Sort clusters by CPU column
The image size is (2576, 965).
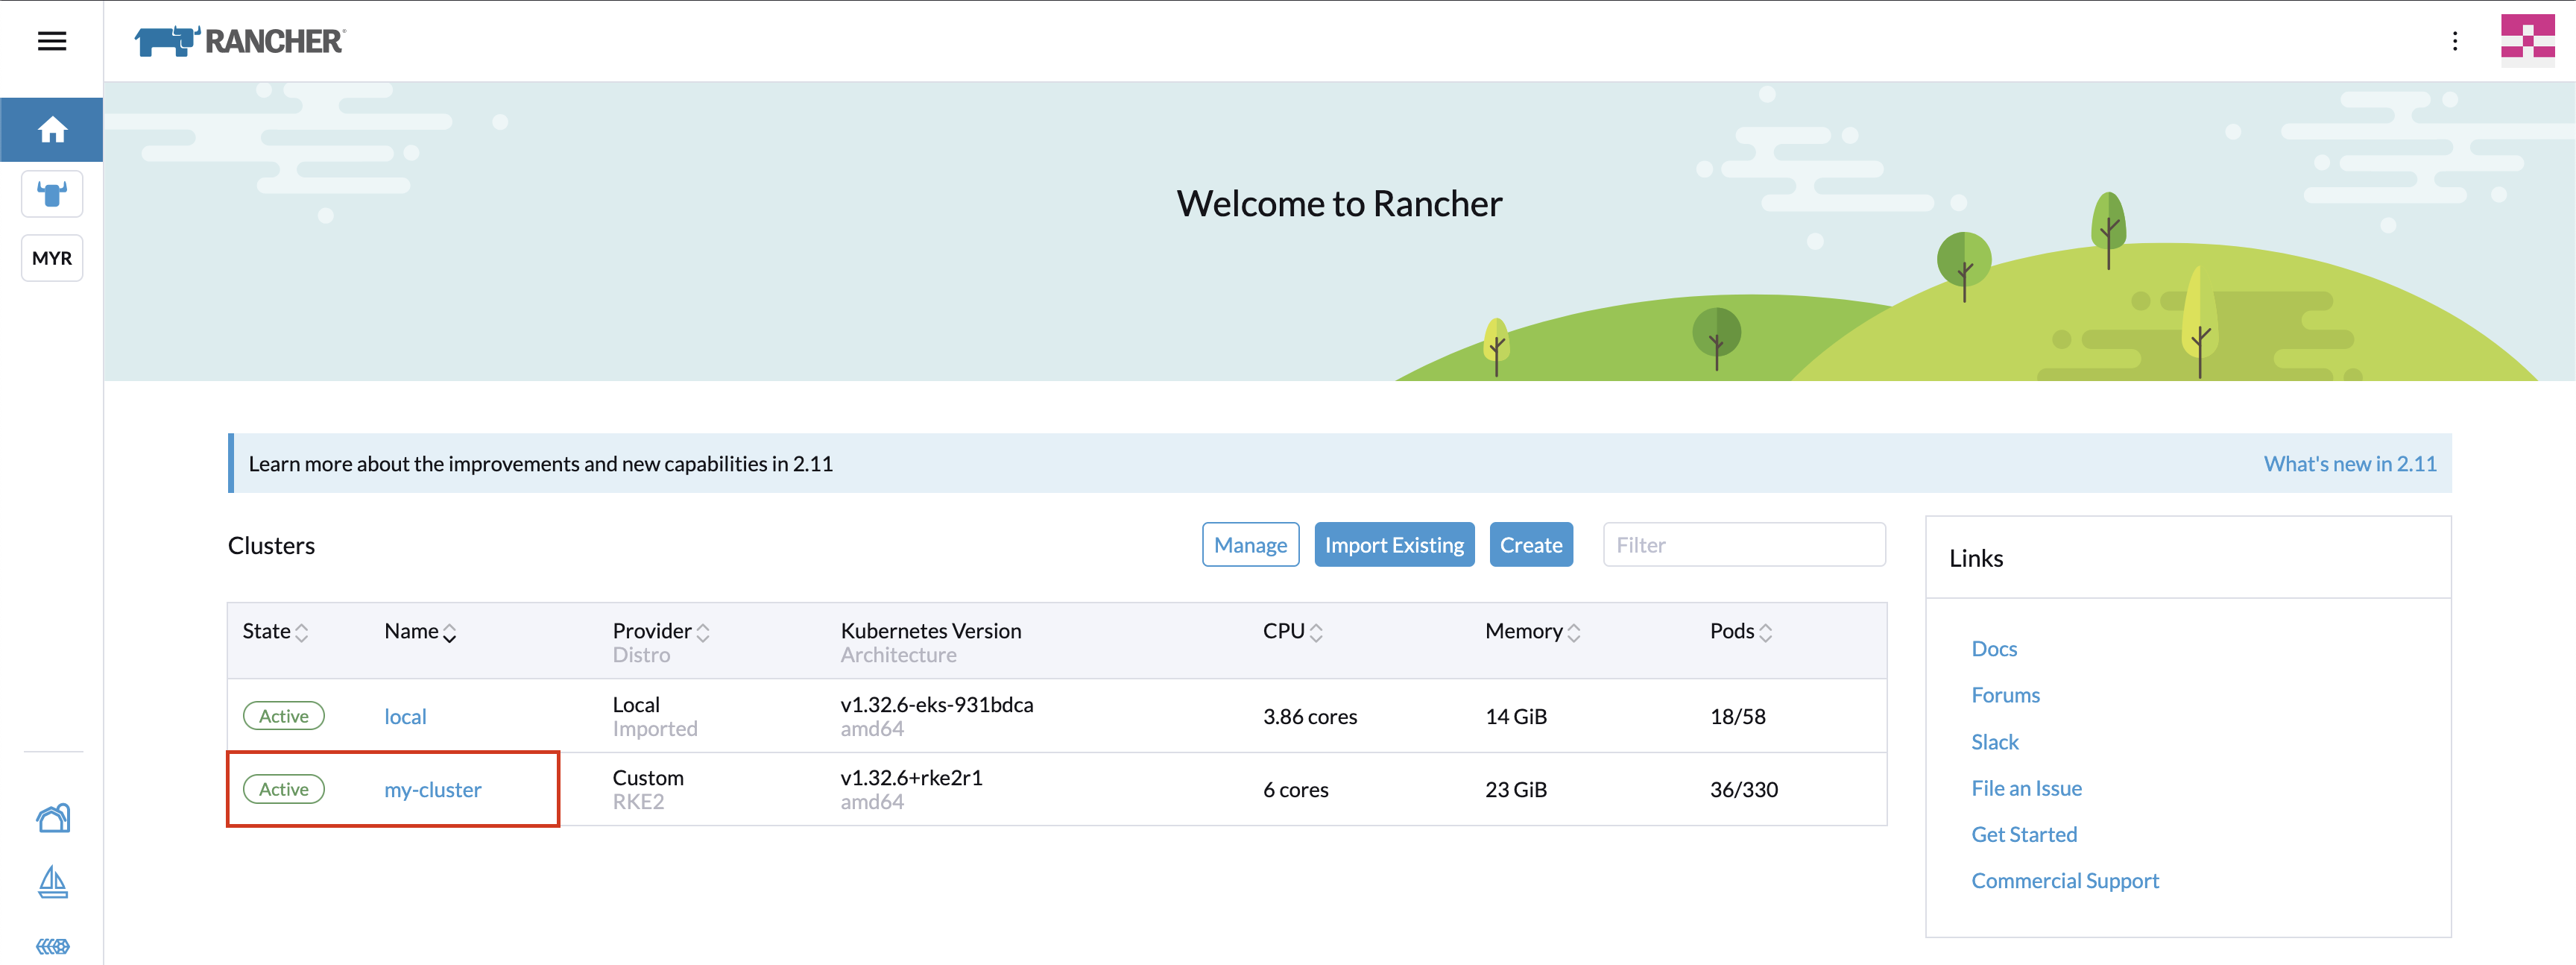(1292, 631)
